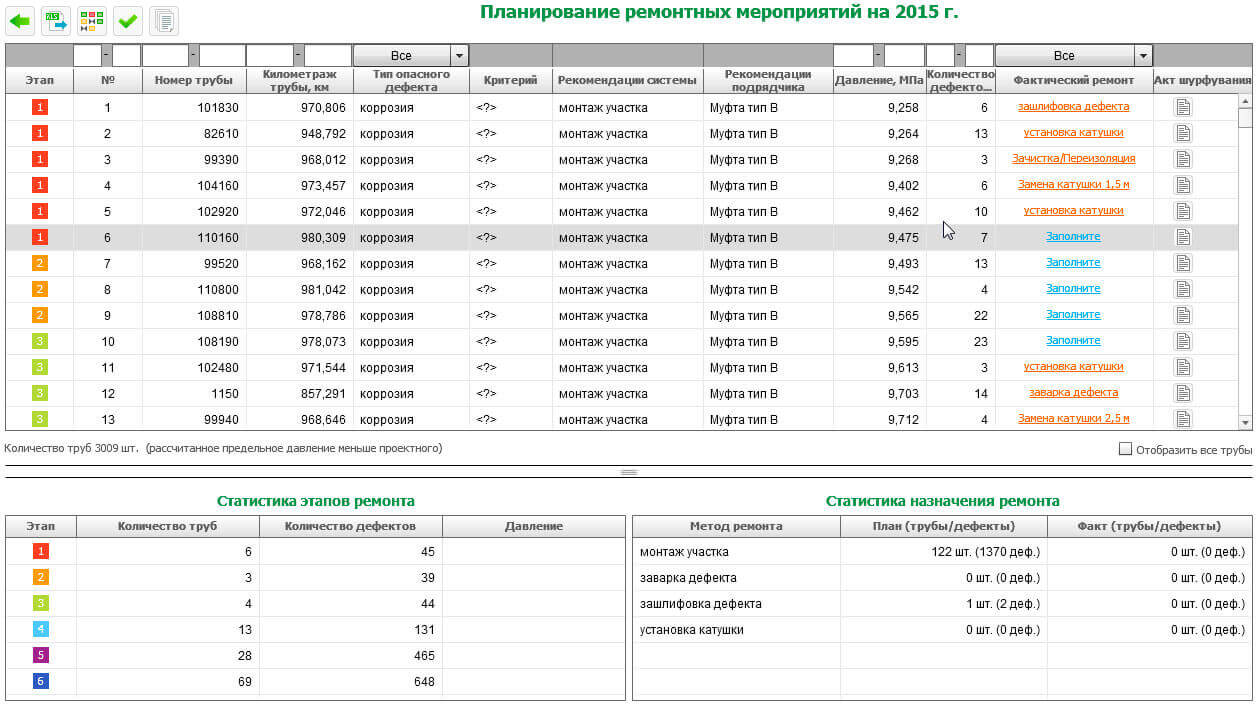
Task: Open grinding act document for pipe 99520
Action: coord(1183,263)
